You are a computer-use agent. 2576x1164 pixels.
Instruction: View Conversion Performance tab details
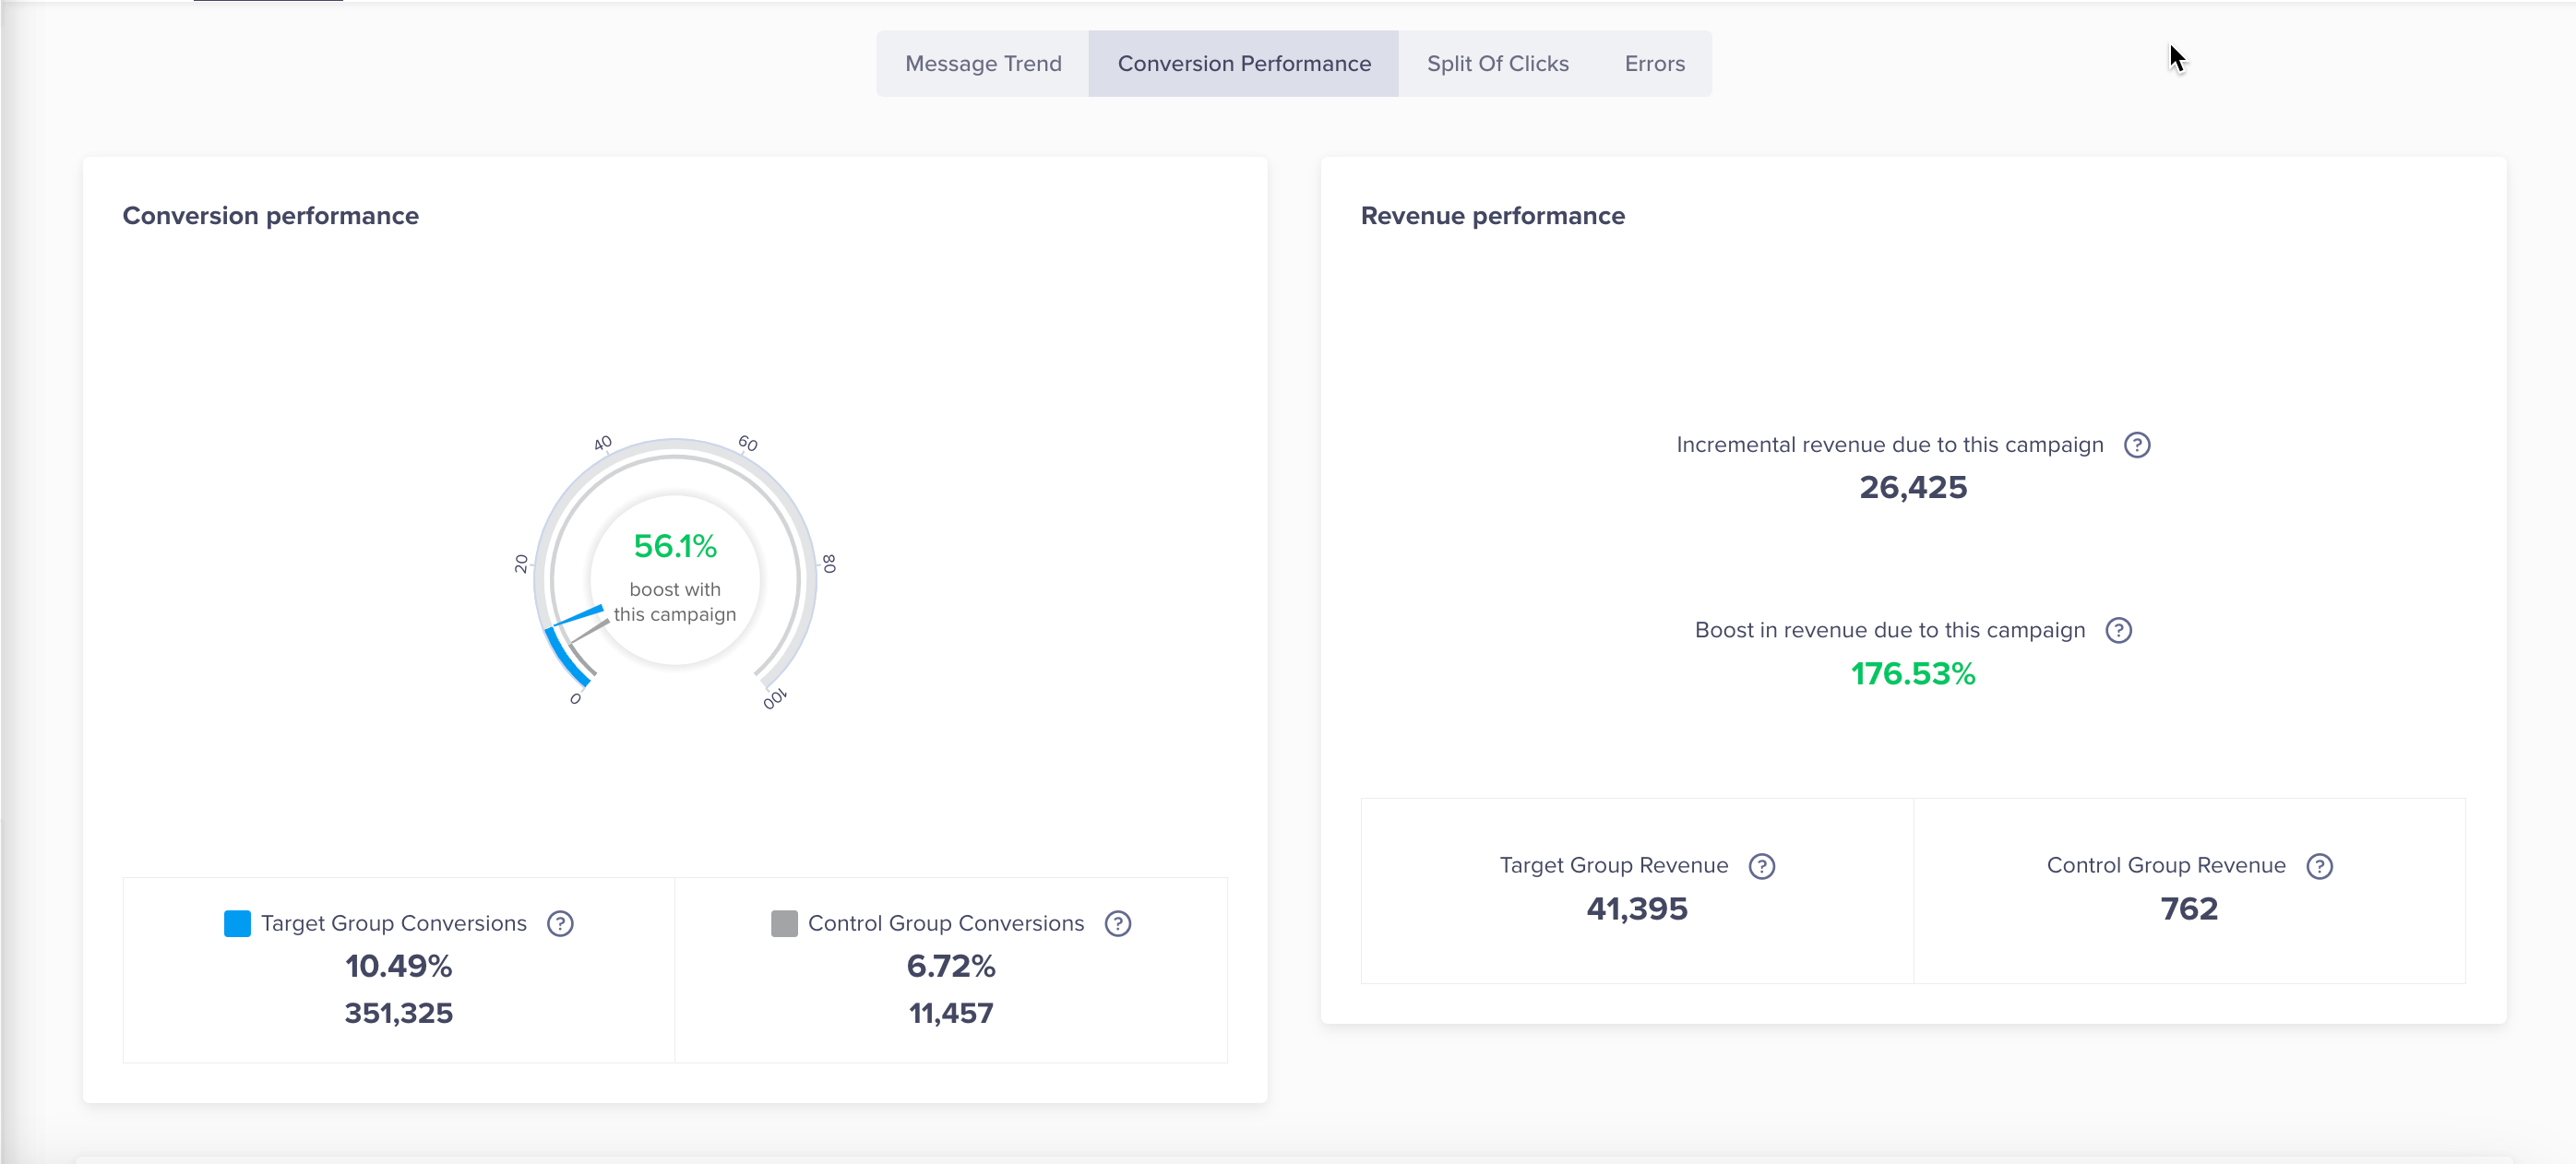tap(1246, 63)
